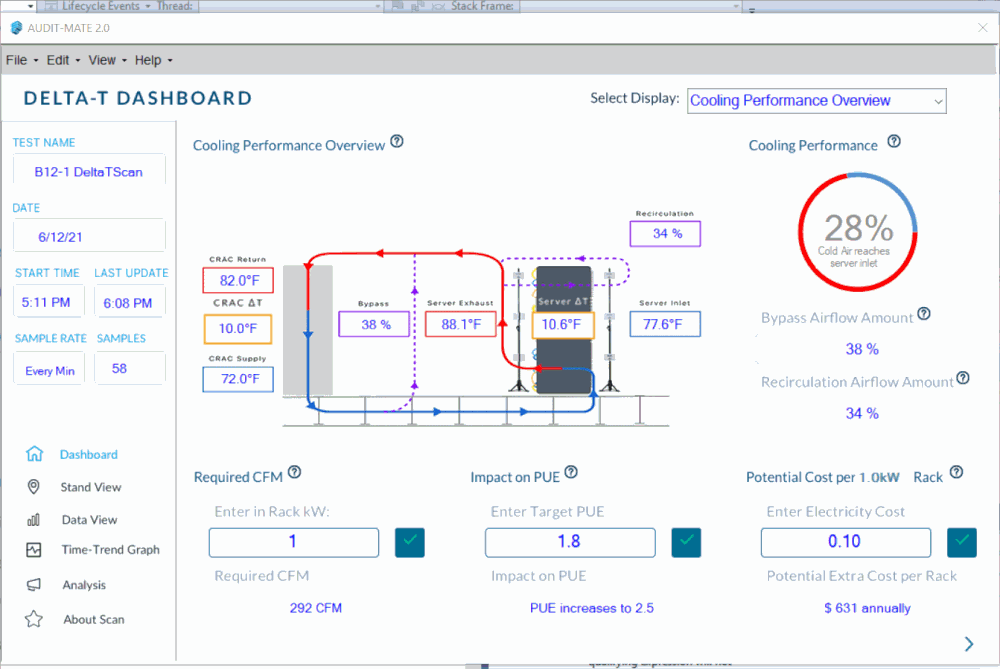Open the File menu

point(20,60)
